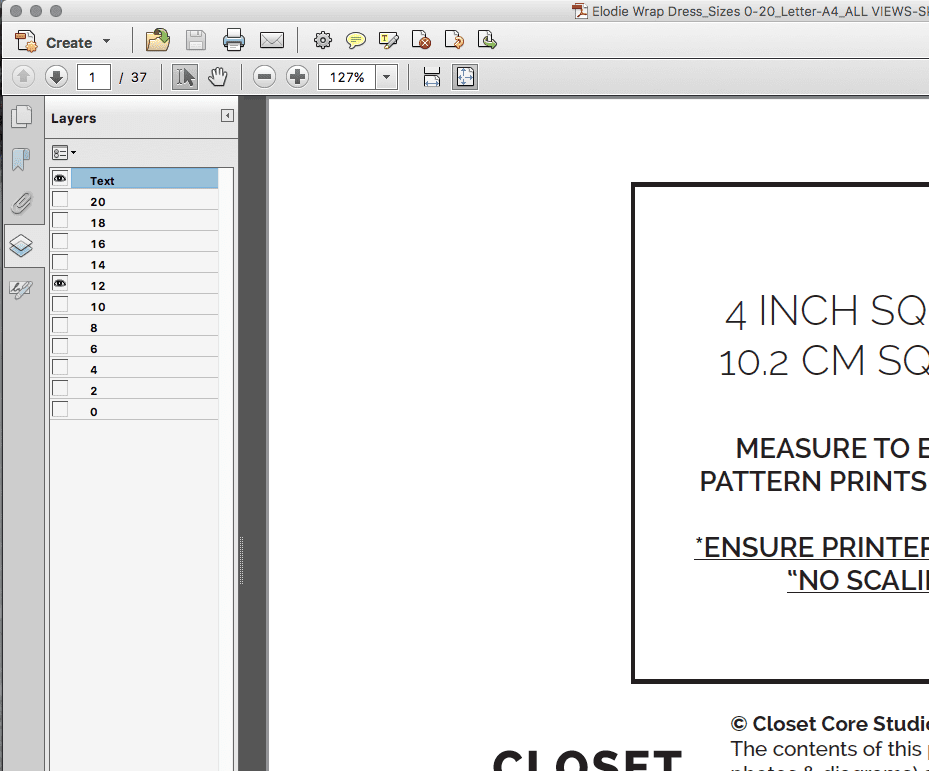Click the Fit Width scrolling icon

[432, 77]
